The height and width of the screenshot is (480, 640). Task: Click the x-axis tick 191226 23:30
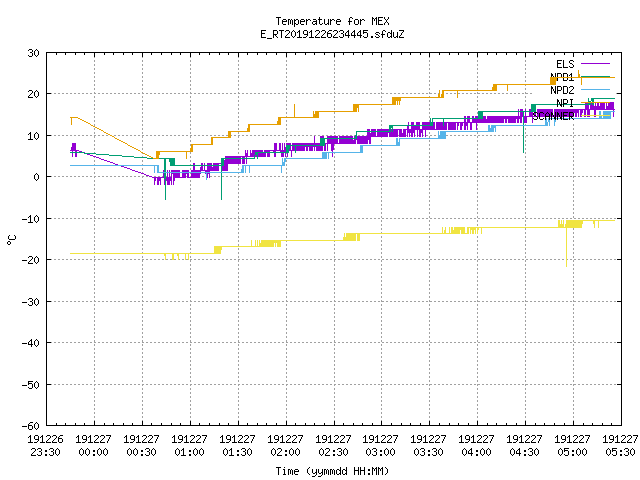(46, 446)
